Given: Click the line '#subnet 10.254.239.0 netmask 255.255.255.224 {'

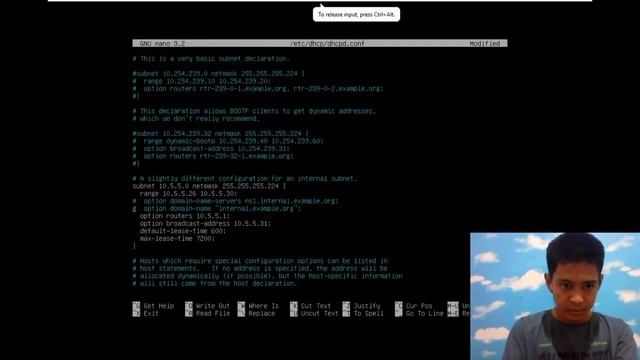Looking at the screenshot, I should 219,74.
